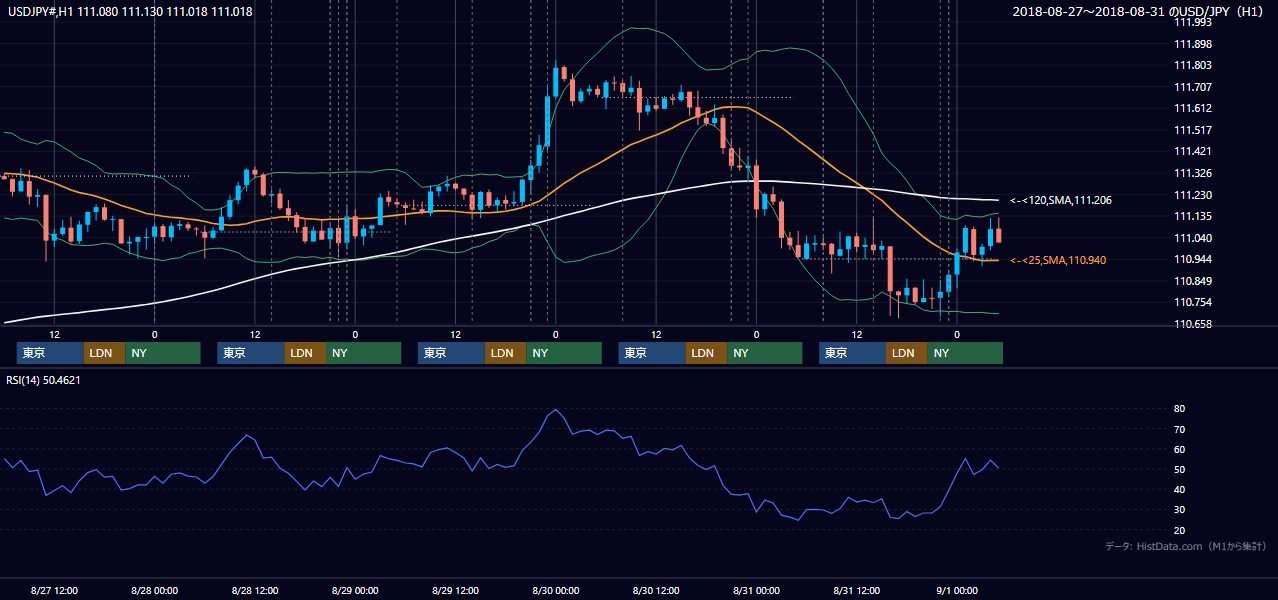
Task: Click price axis label 110.658
Action: coord(1193,324)
